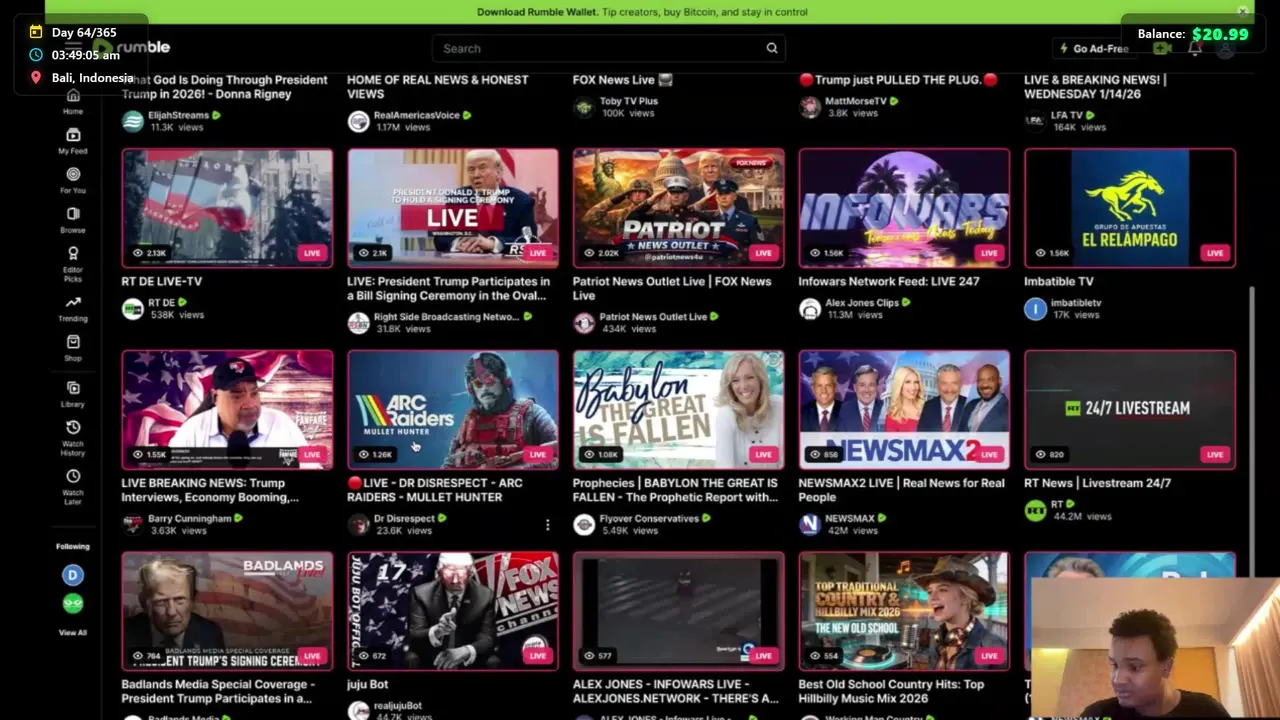Click Alex Jones Clips channel avatar
The height and width of the screenshot is (720, 1280).
810,309
